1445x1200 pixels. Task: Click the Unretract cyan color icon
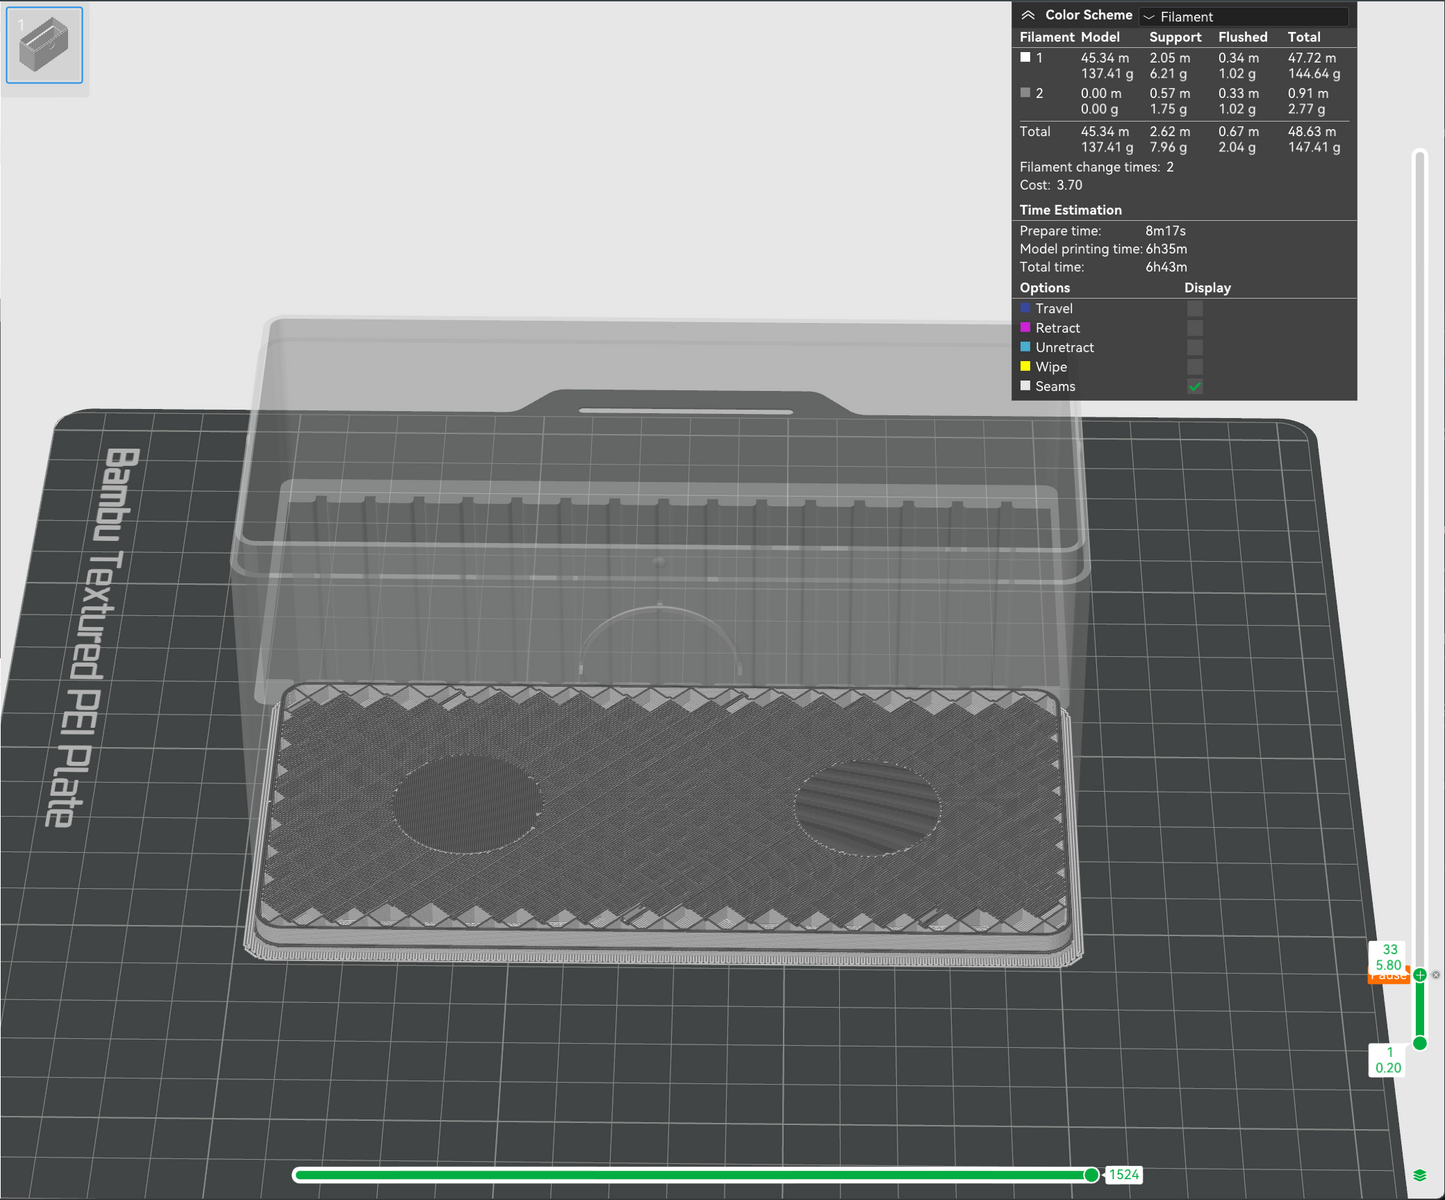(1025, 347)
